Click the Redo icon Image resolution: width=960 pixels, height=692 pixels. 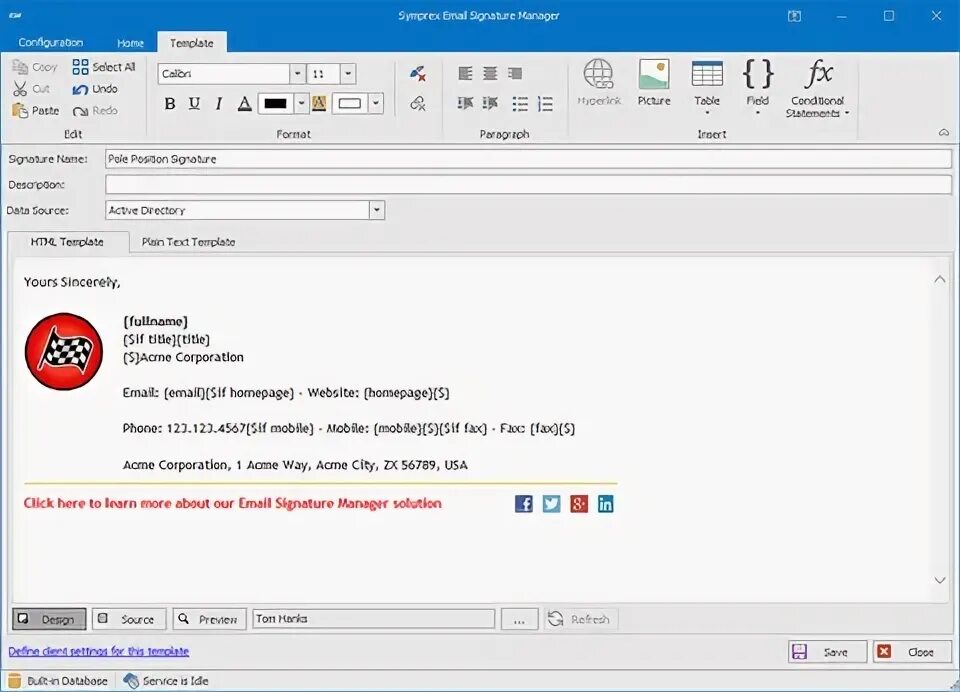pyautogui.click(x=80, y=111)
